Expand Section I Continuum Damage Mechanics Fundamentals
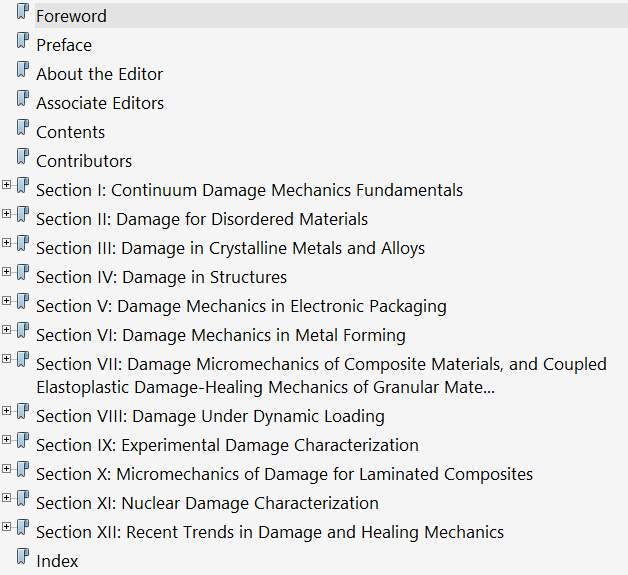628x575 pixels. point(7,185)
